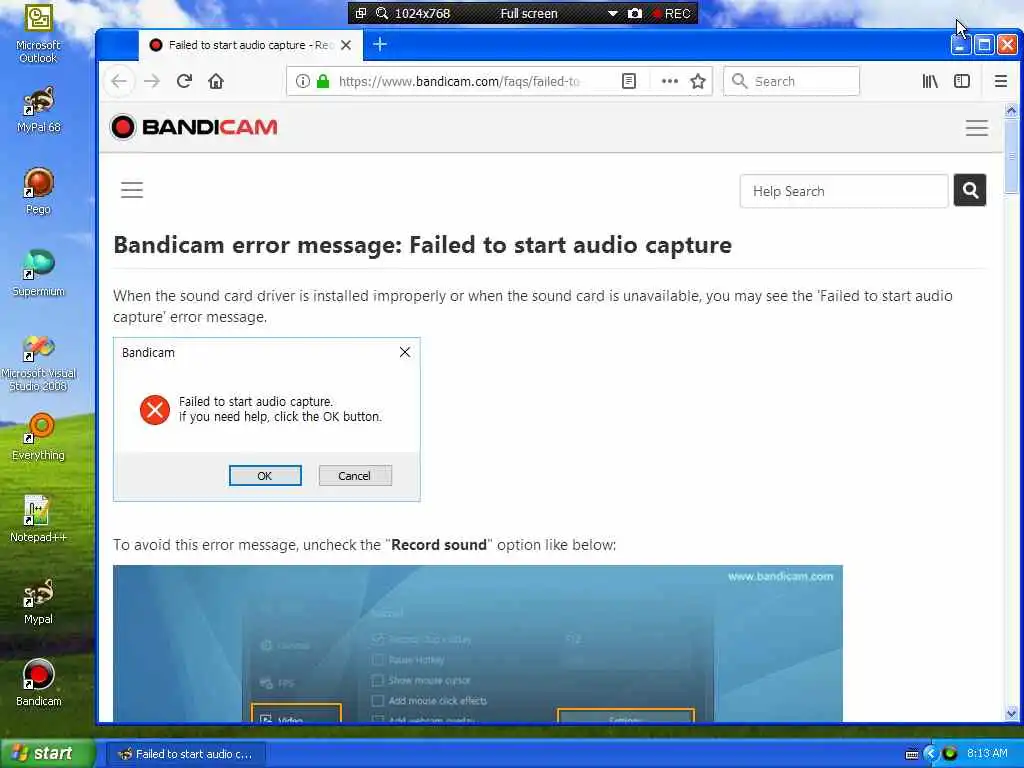Click the bold 'Record sound' text
Viewport: 1024px width, 768px height.
coord(439,545)
